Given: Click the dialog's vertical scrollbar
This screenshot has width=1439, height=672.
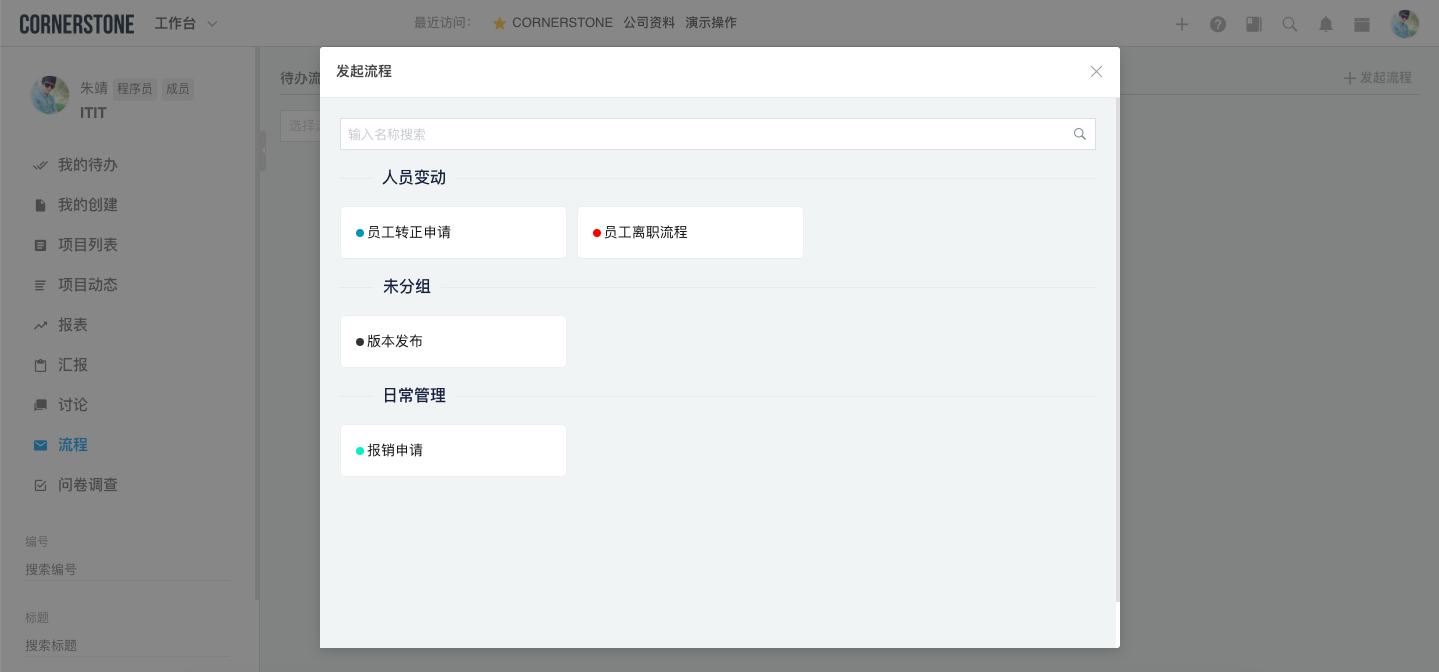Looking at the screenshot, I should [x=1117, y=350].
